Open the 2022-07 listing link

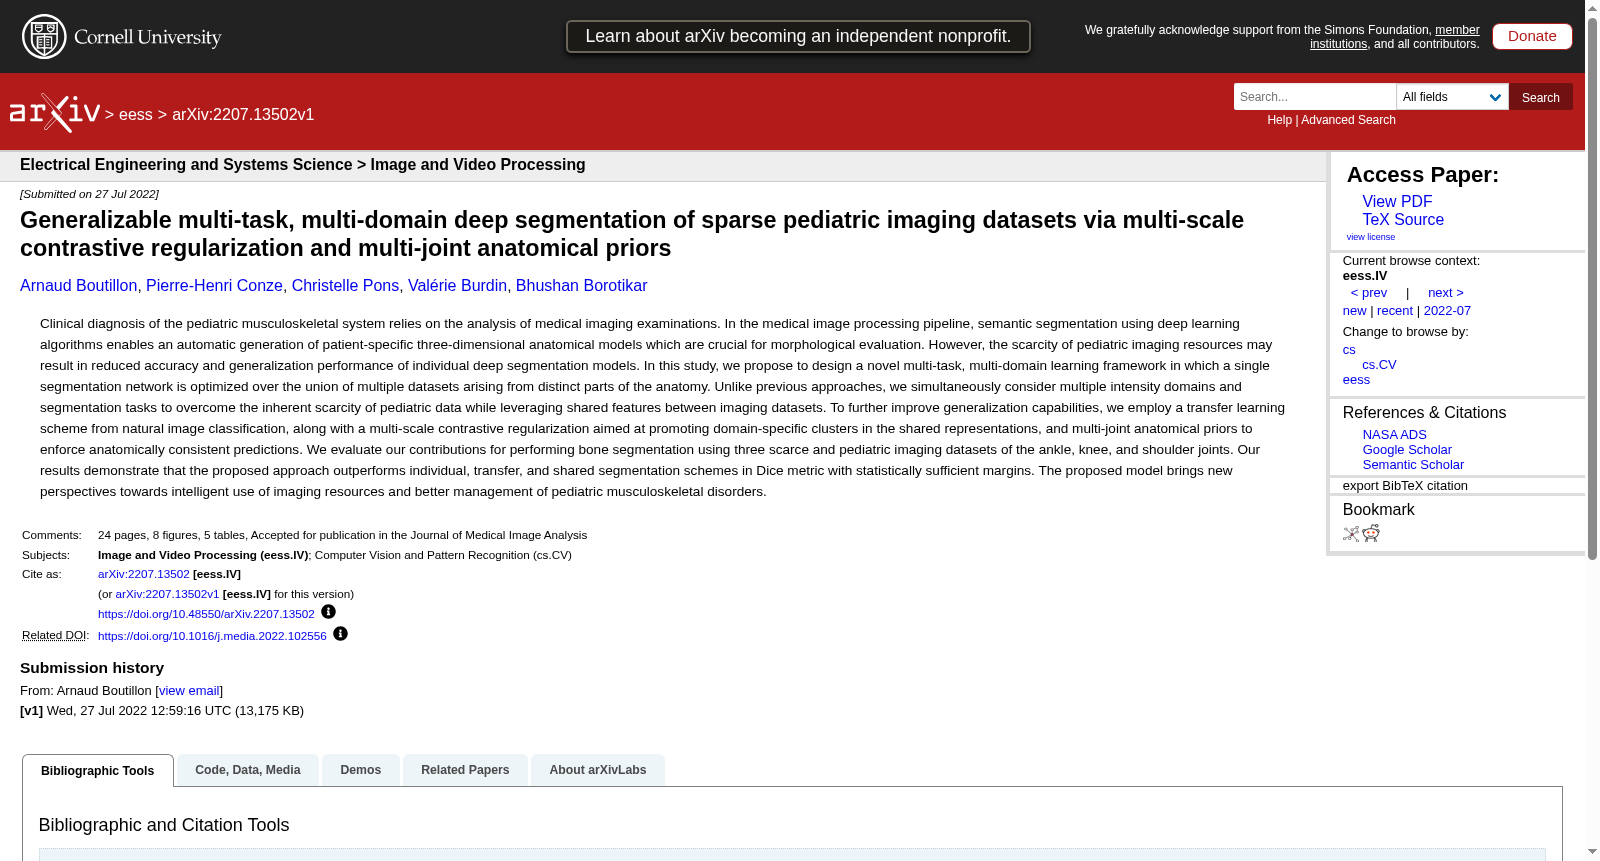[x=1447, y=311]
